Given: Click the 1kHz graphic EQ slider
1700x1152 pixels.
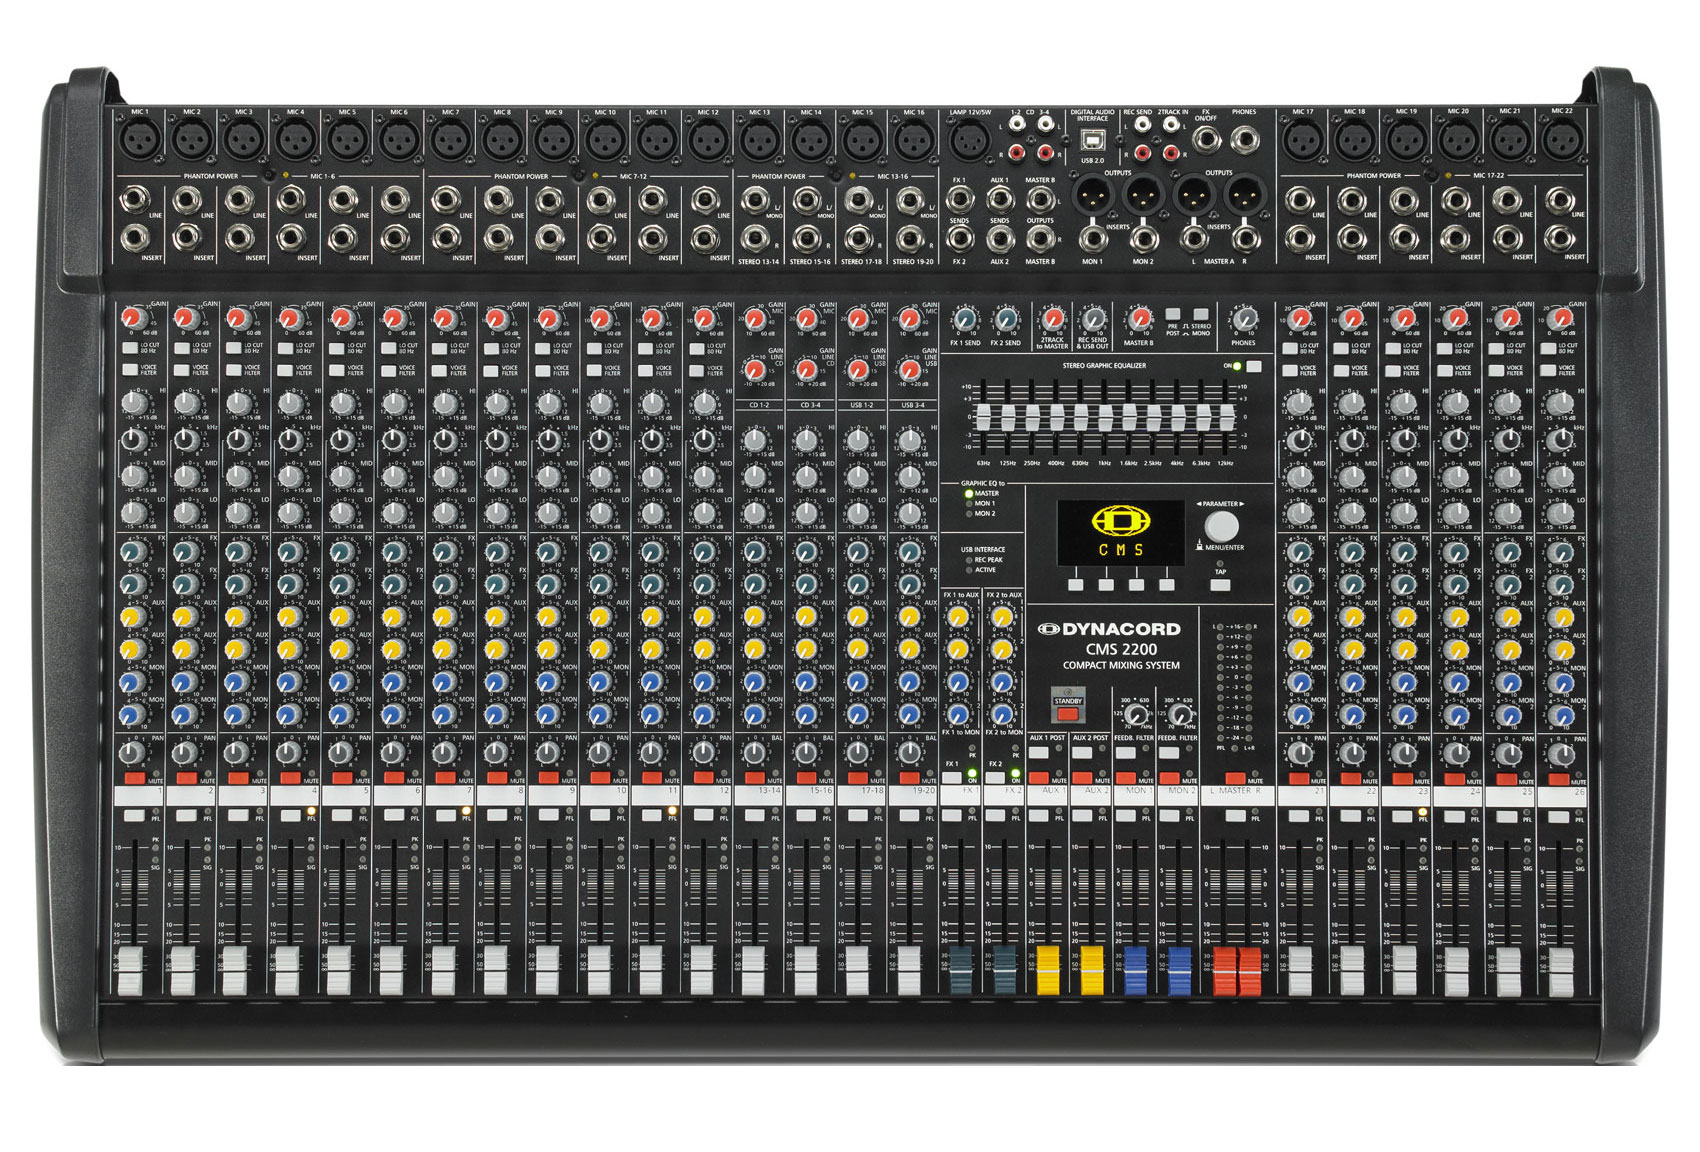Looking at the screenshot, I should (1105, 417).
